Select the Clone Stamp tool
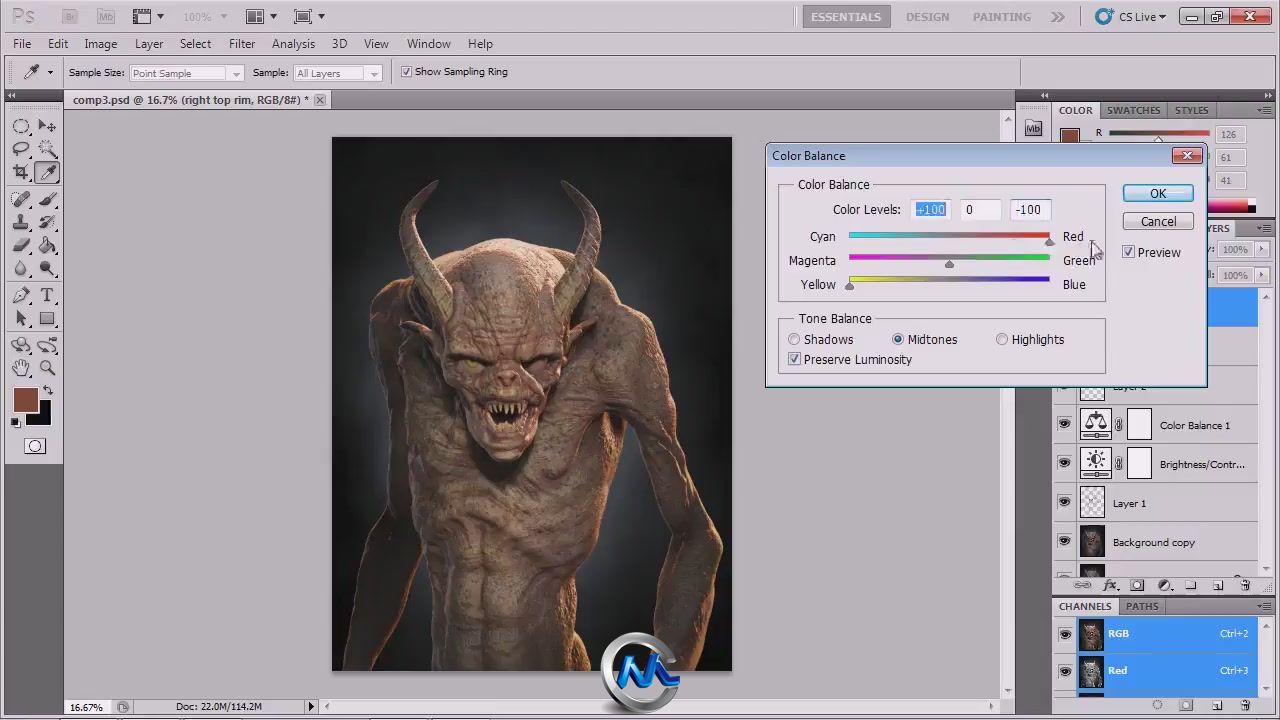 tap(21, 223)
